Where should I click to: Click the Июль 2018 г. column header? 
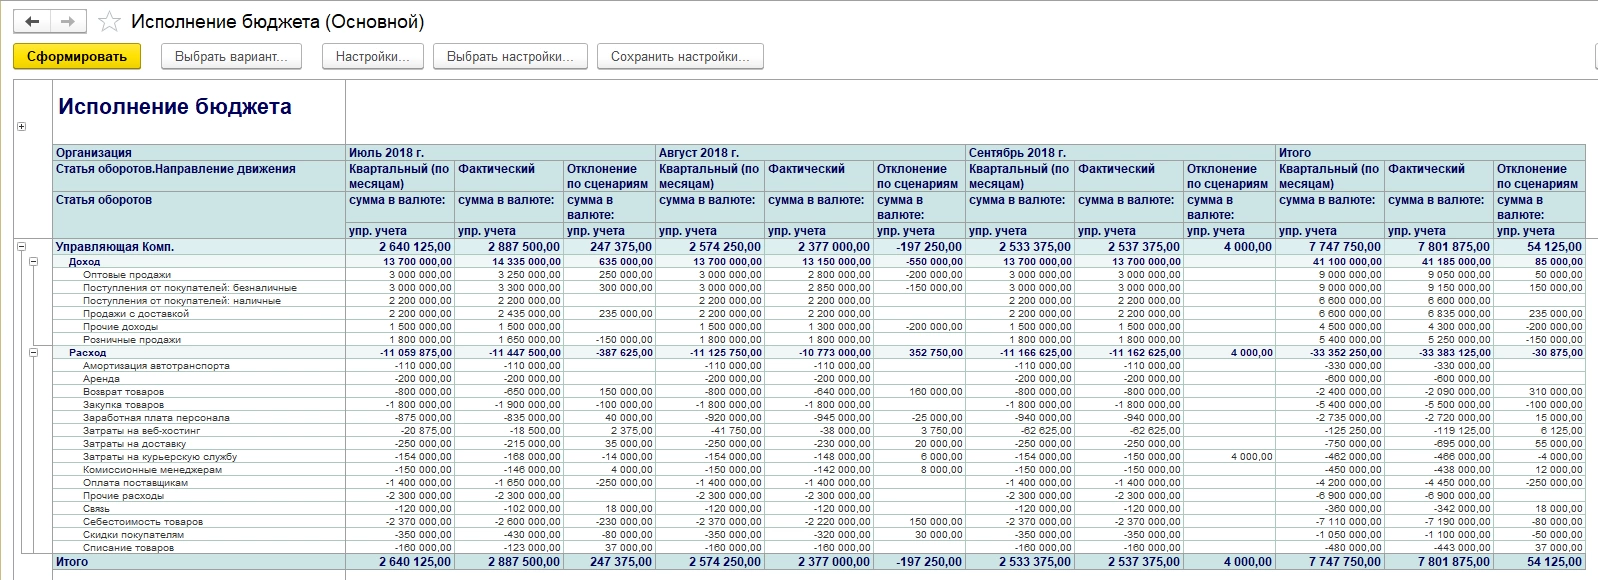tap(386, 153)
